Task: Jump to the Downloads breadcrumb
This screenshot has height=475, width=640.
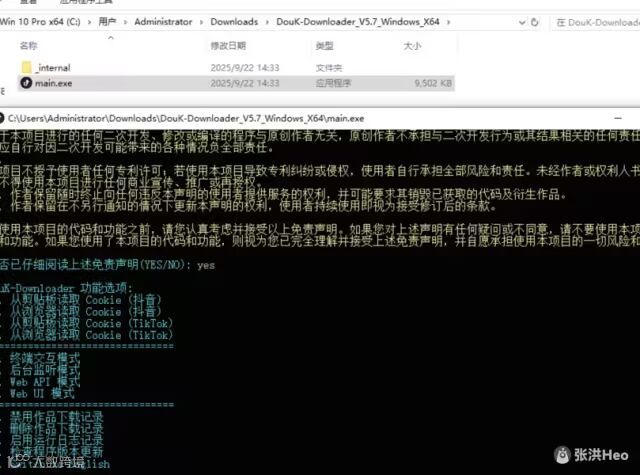Action: [234, 22]
